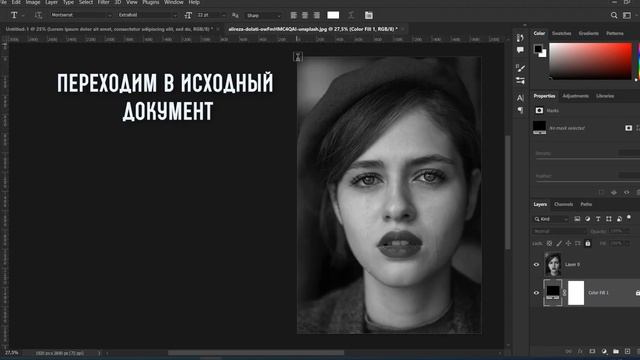Toggle layer filtering on or off

(629, 218)
